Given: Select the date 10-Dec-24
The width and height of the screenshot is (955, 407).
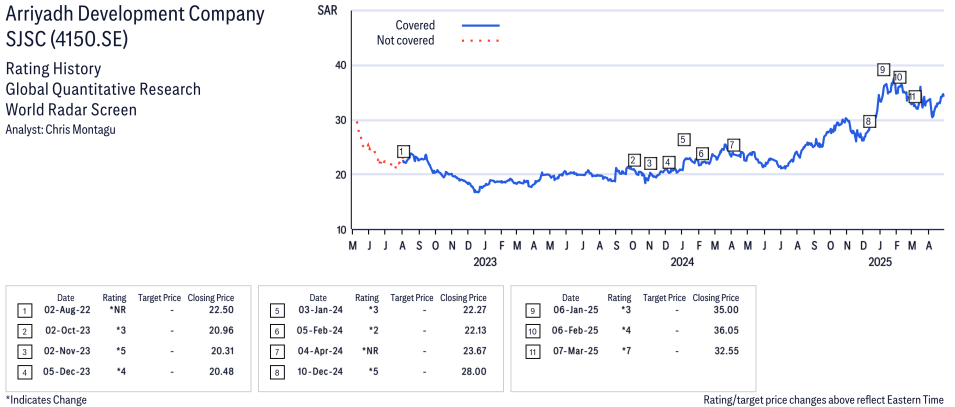Looking at the screenshot, I should pos(319,371).
